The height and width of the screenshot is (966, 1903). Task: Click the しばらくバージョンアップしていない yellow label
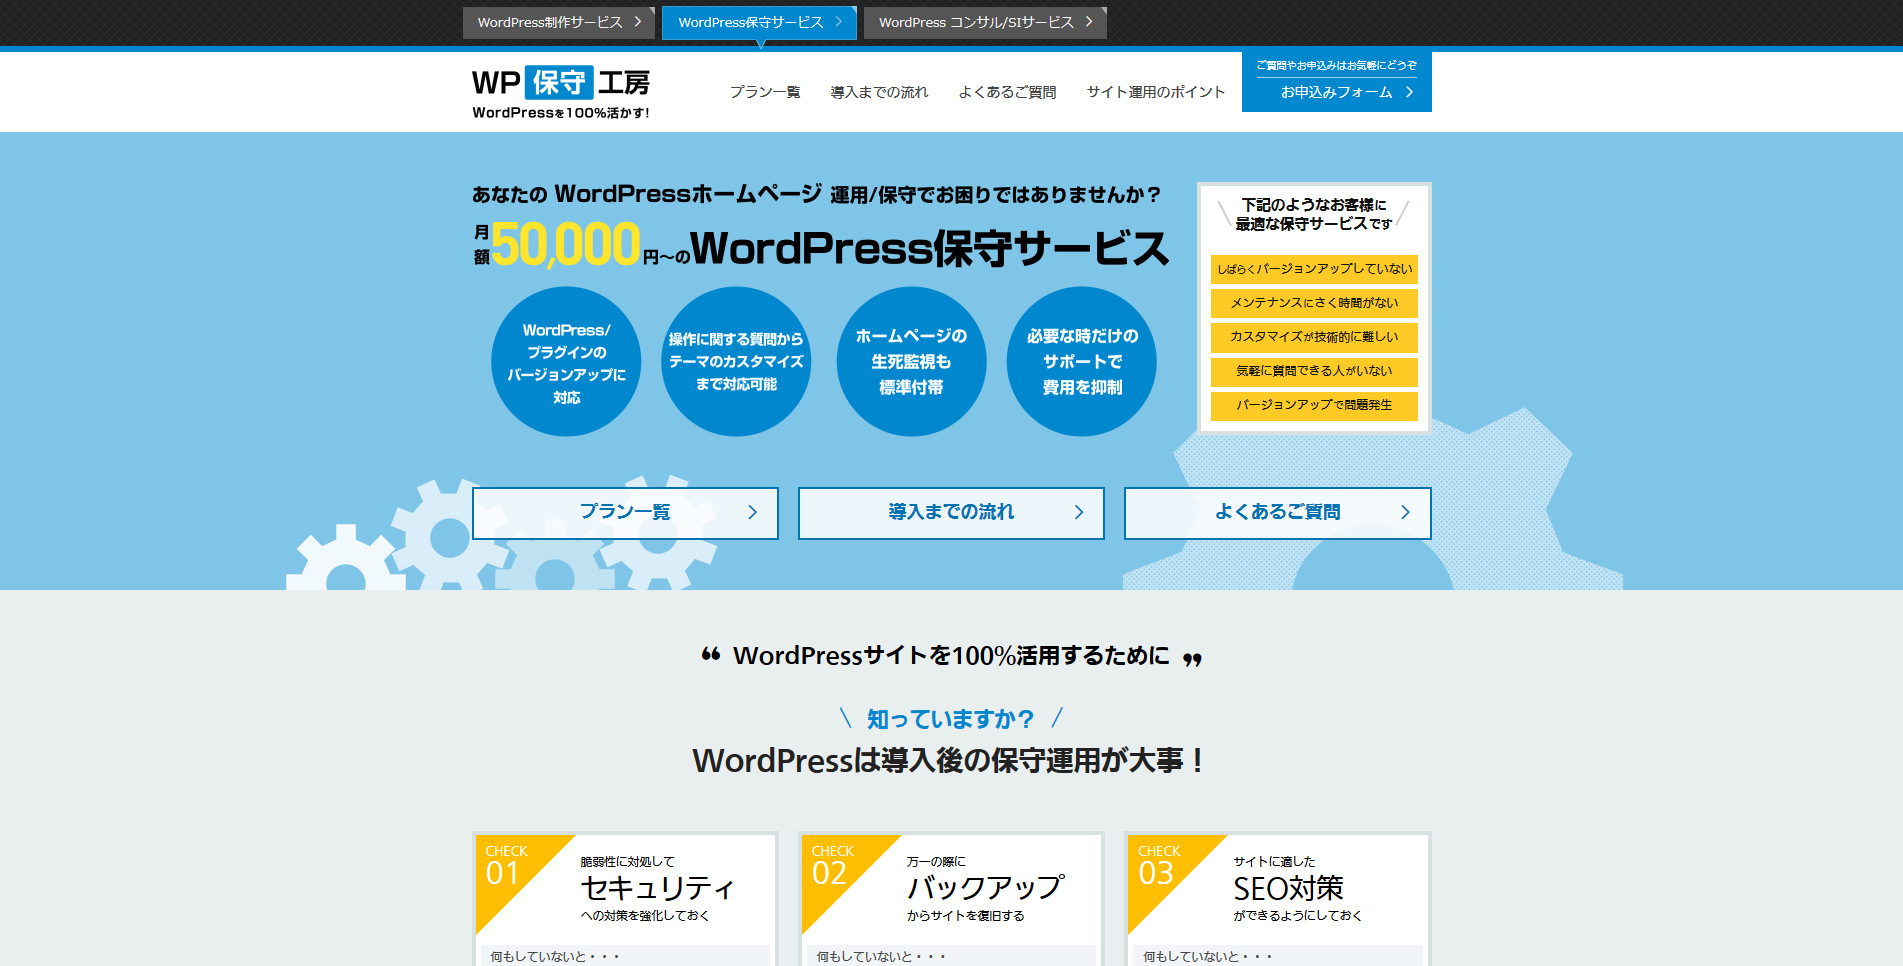1314,269
